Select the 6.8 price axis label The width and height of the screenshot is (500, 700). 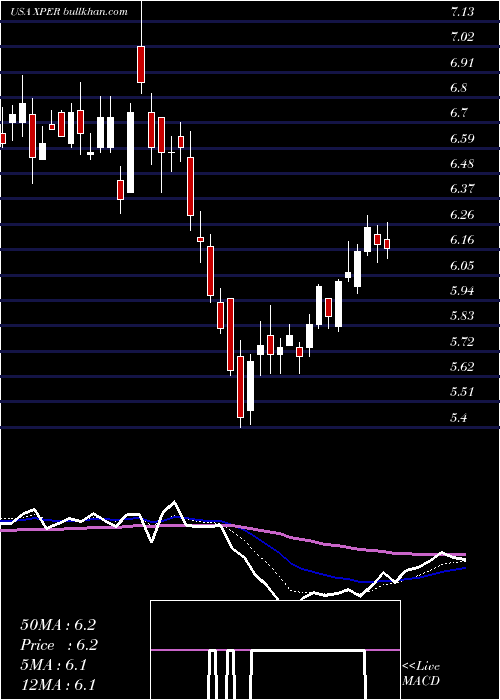click(x=459, y=88)
